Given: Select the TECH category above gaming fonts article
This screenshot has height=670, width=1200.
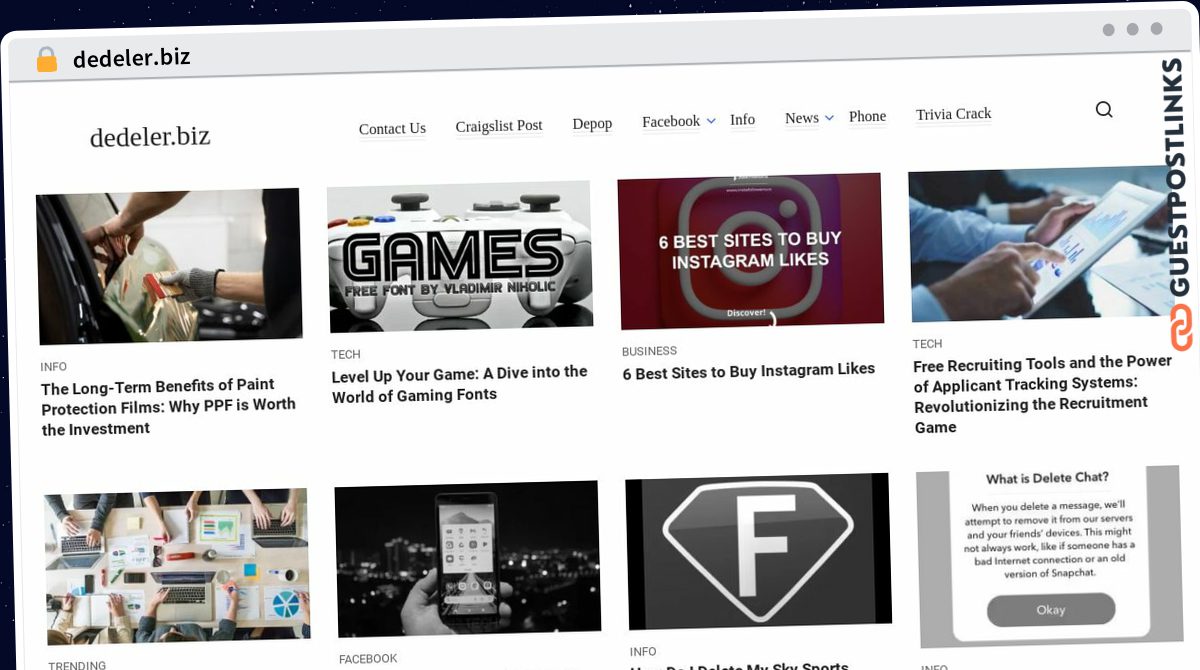Looking at the screenshot, I should tap(346, 354).
